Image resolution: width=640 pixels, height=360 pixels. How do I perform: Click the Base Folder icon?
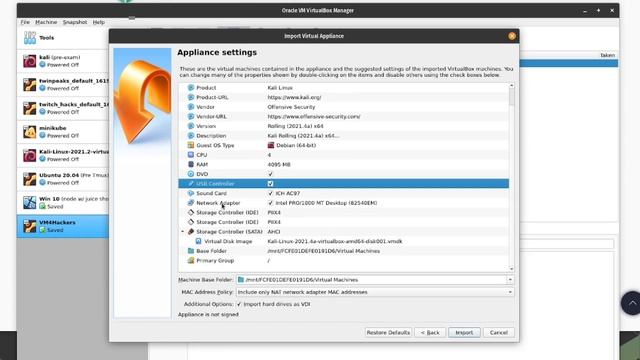[x=191, y=251]
